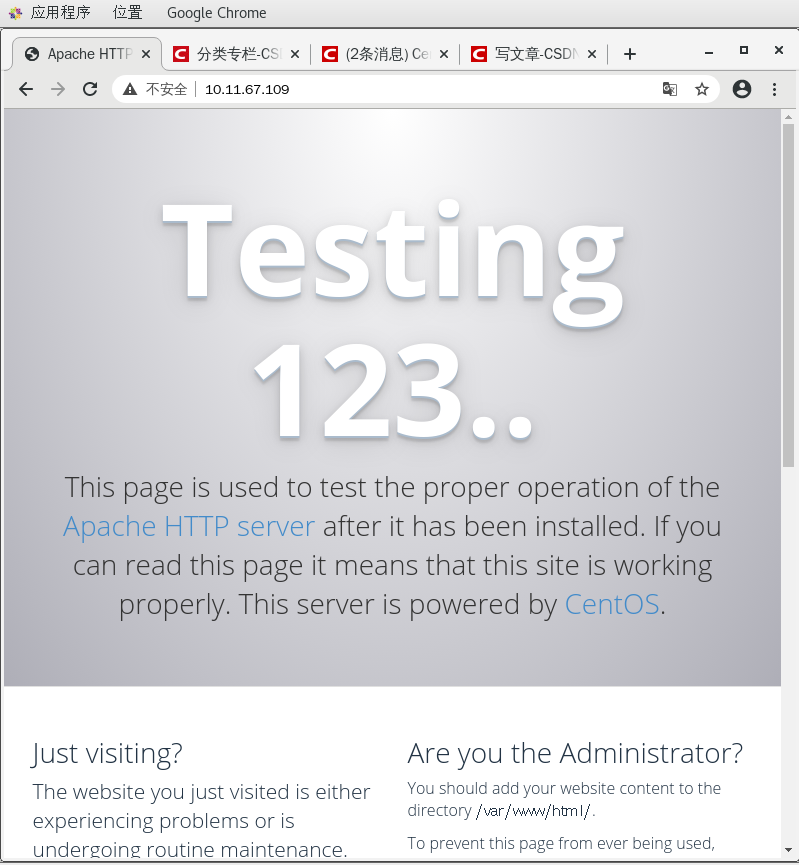Screen dimensions: 799x865
Task: Open the three-dot Chrome menu
Action: (x=775, y=89)
